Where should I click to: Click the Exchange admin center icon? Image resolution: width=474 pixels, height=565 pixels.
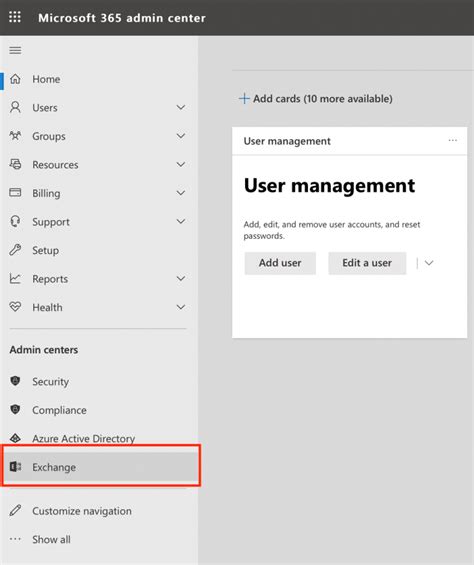(x=15, y=467)
